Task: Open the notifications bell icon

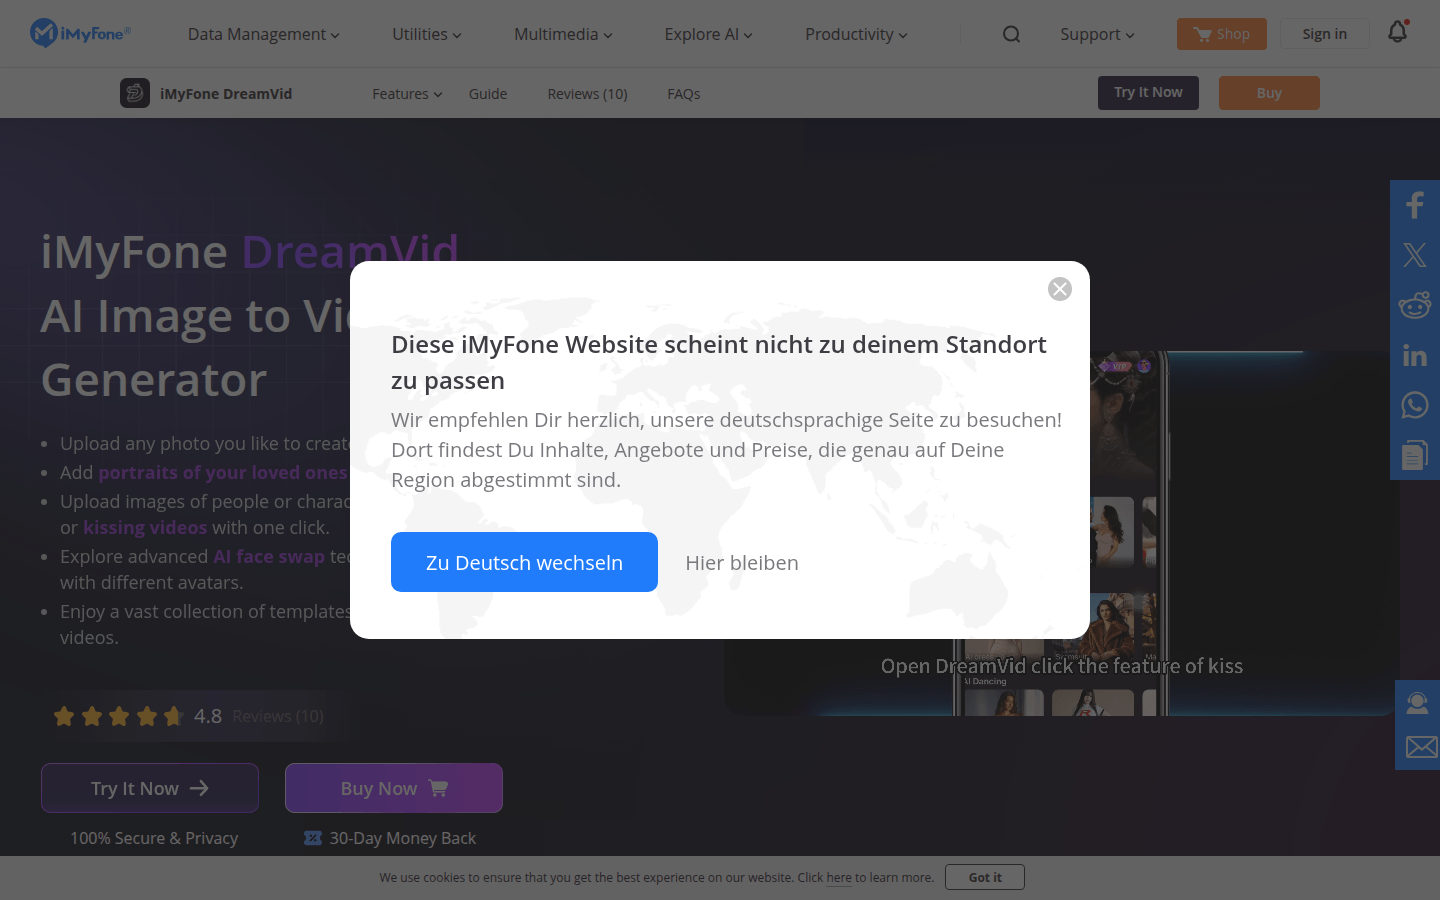Action: (1398, 32)
